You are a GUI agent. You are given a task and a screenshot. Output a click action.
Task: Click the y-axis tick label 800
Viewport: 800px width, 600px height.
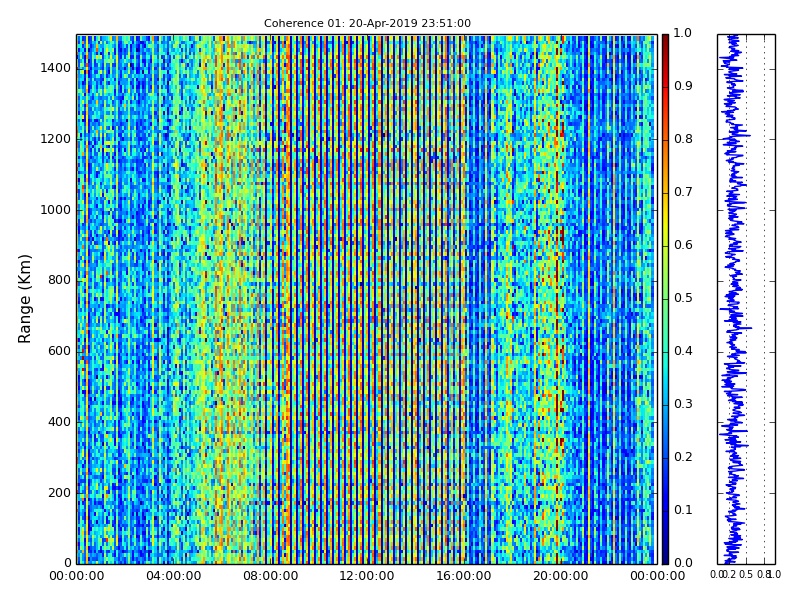pyautogui.click(x=59, y=281)
